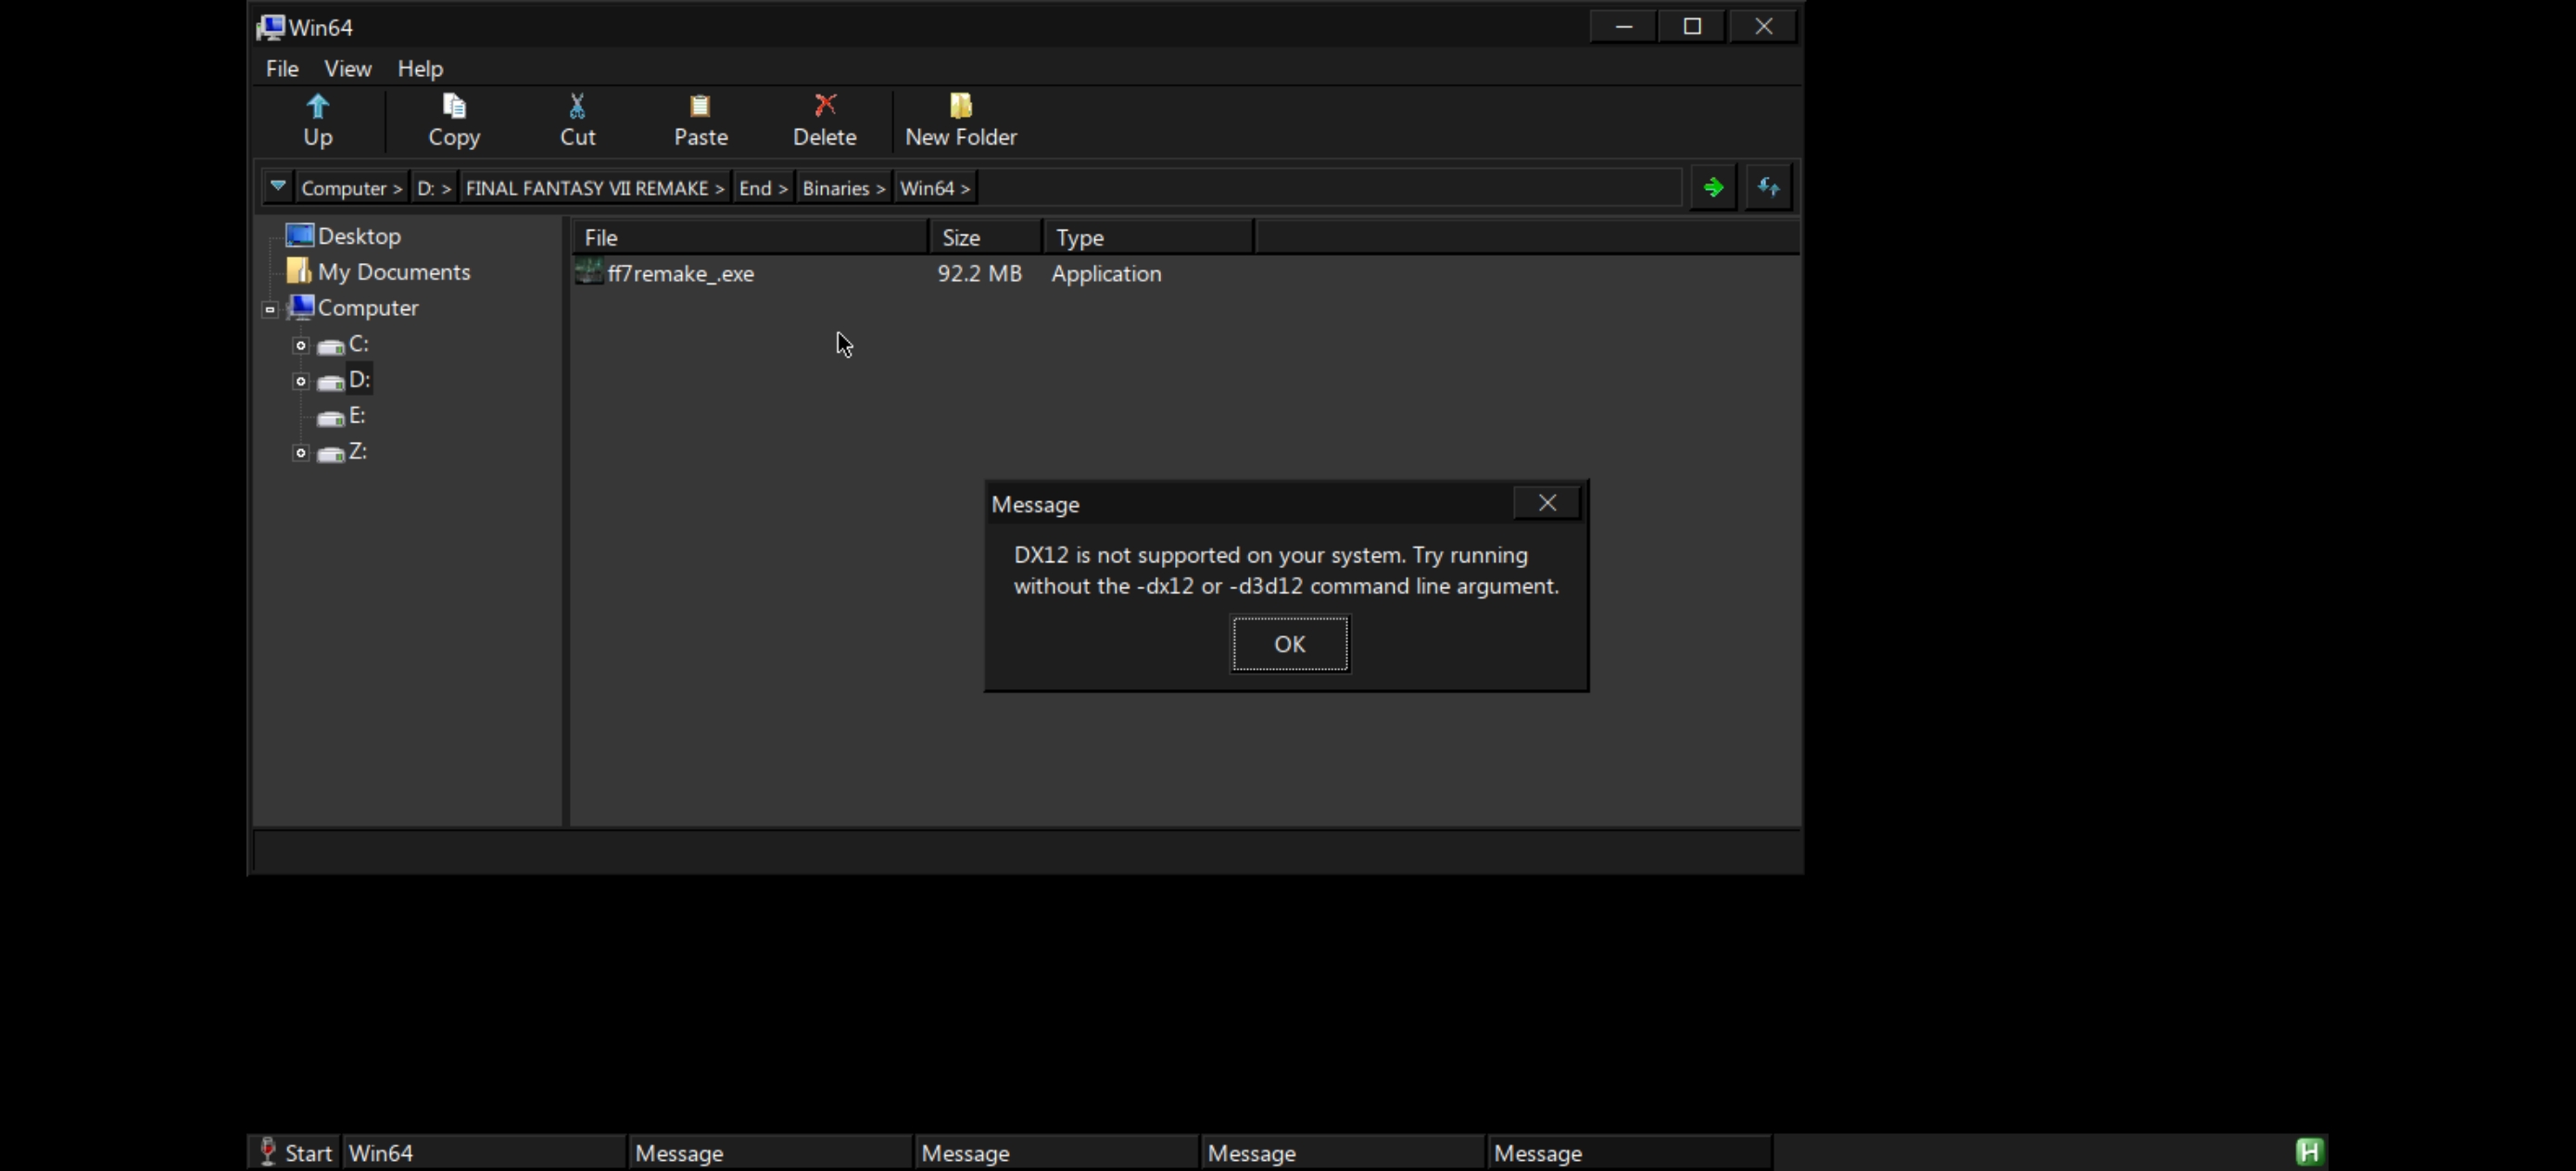Minimize the Win64 window
The image size is (2576, 1171).
(1623, 27)
